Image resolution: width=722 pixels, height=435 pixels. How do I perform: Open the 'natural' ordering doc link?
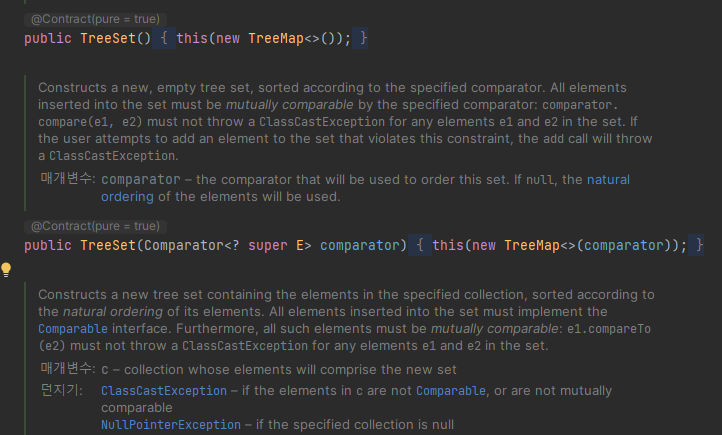pos(608,180)
